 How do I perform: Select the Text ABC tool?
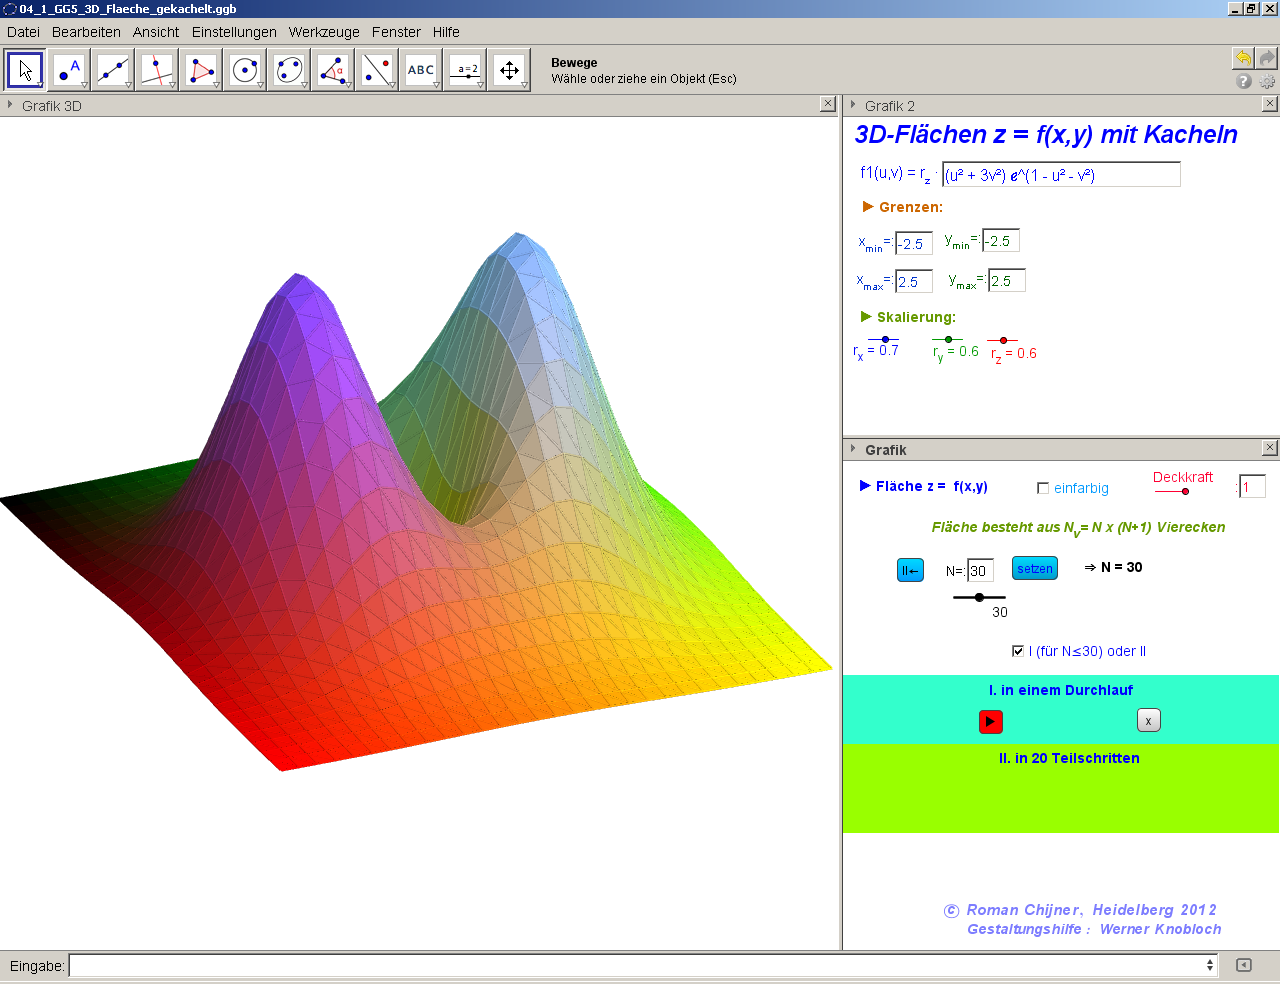pyautogui.click(x=421, y=70)
